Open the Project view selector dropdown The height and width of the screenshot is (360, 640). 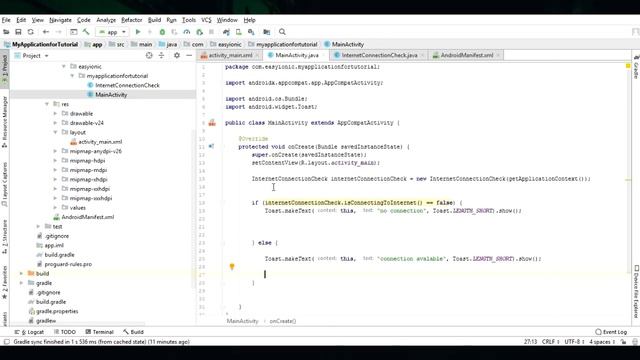(32, 56)
